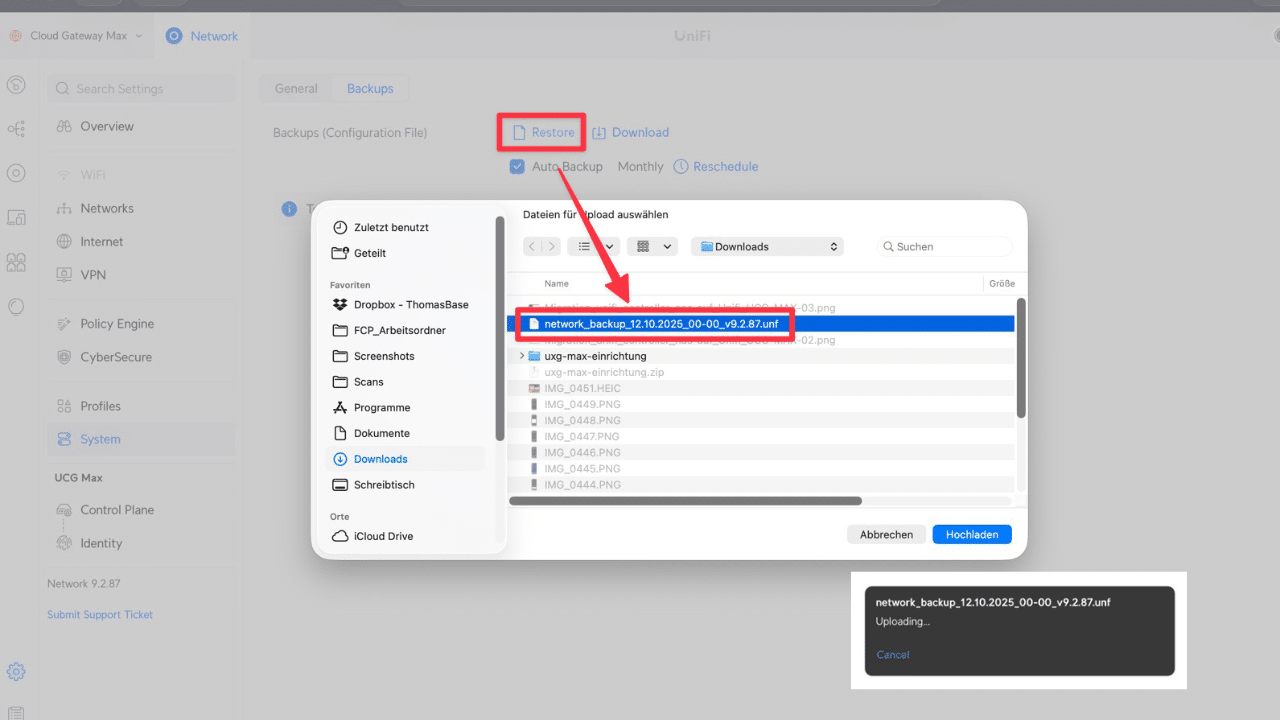Click the CyberSecure shield icon
The width and height of the screenshot is (1280, 720).
(64, 357)
